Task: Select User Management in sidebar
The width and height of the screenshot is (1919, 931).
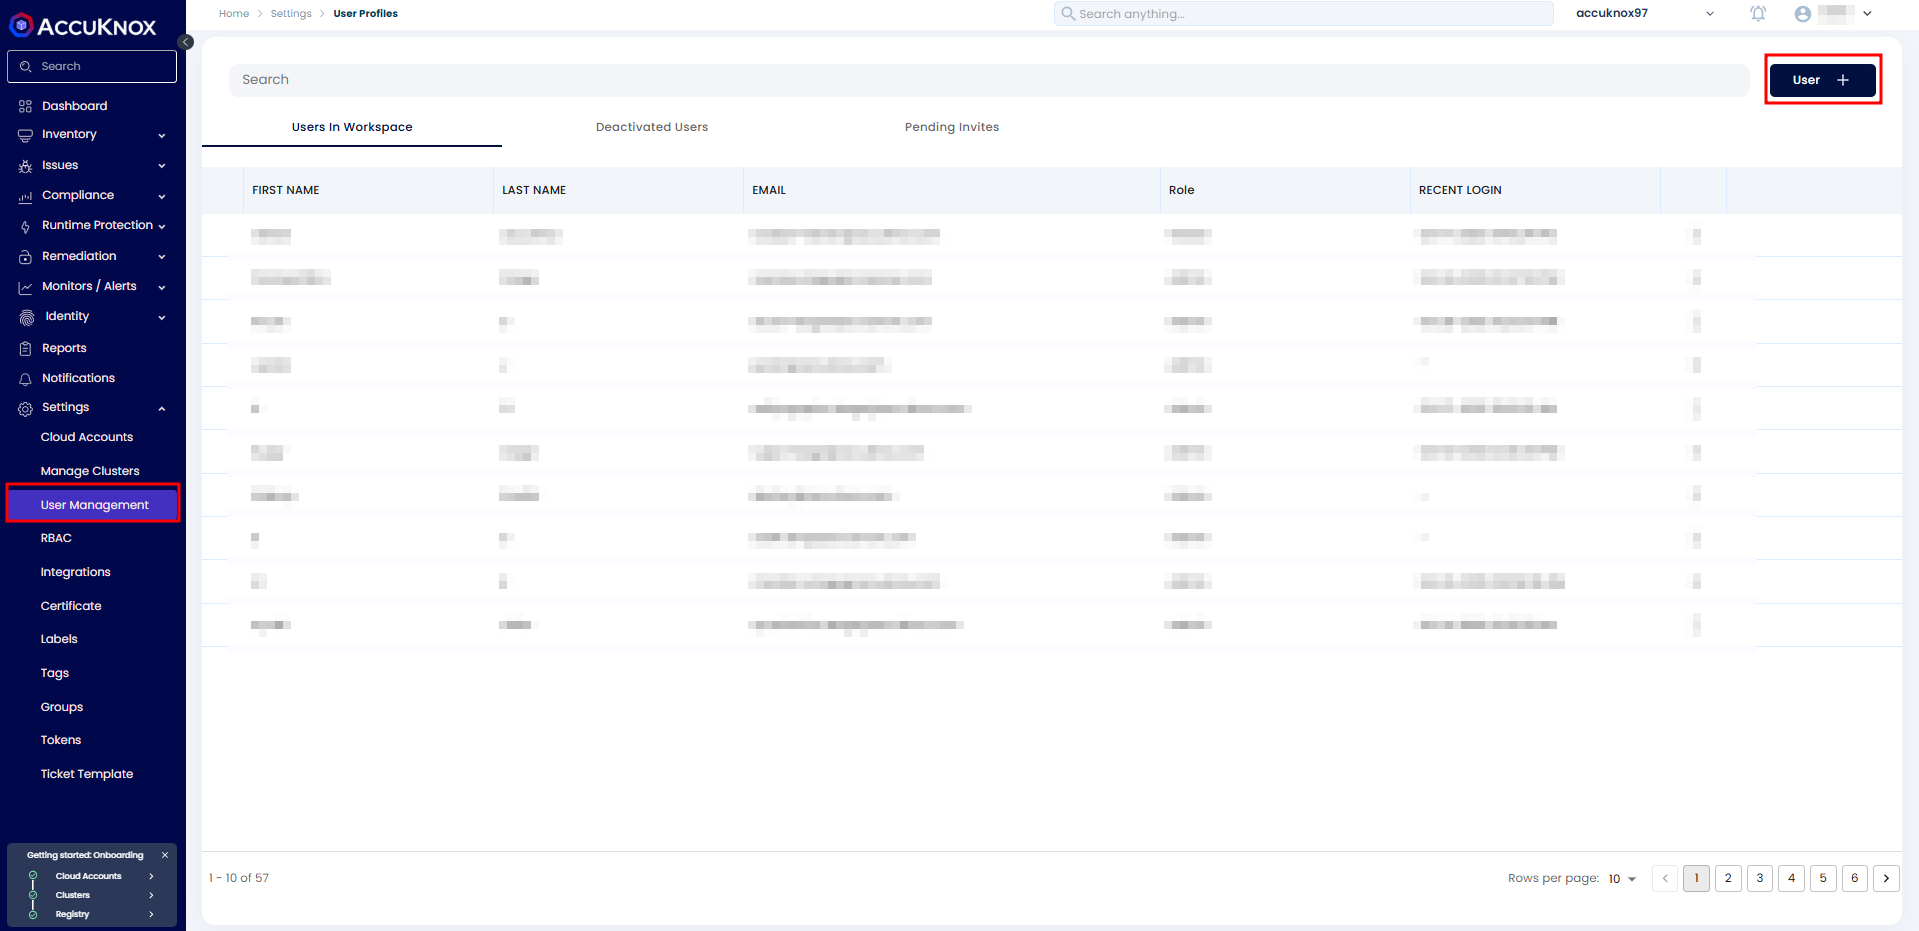Action: pos(93,505)
